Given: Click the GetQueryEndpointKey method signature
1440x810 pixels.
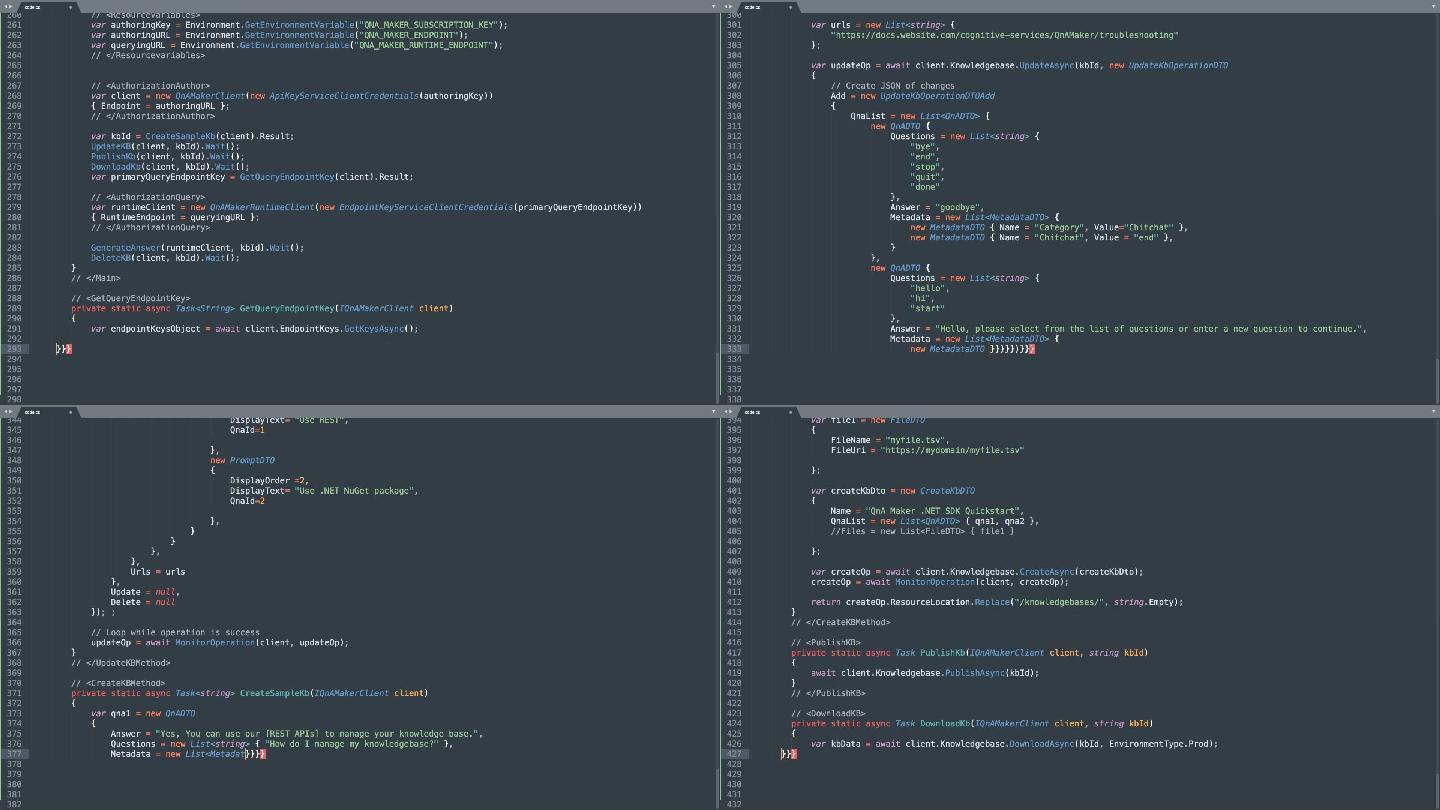Looking at the screenshot, I should click(x=262, y=308).
